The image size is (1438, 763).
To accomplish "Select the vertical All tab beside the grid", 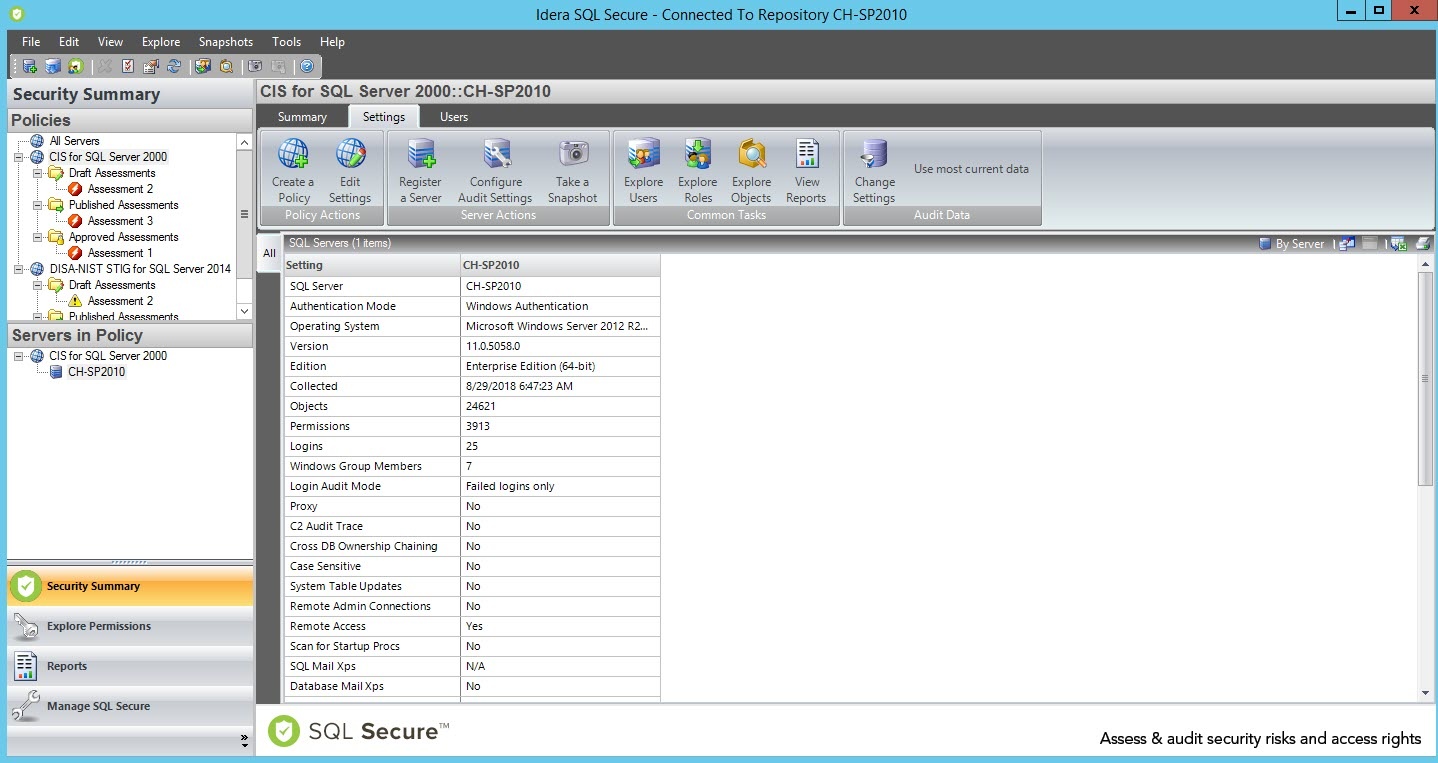I will [269, 253].
